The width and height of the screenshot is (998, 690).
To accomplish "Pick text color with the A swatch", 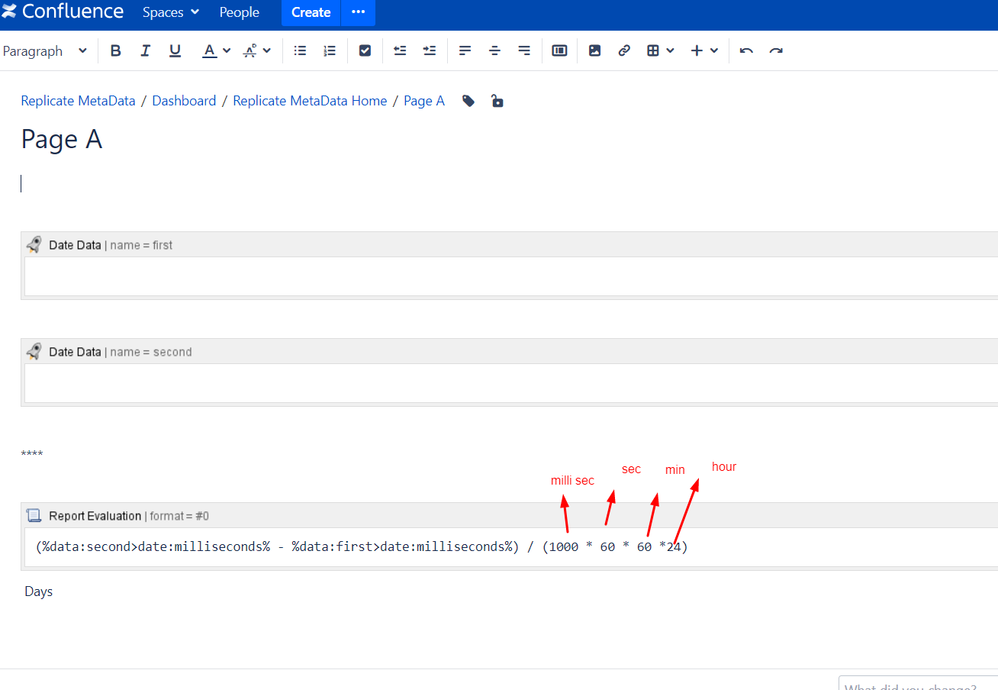I will (x=209, y=51).
